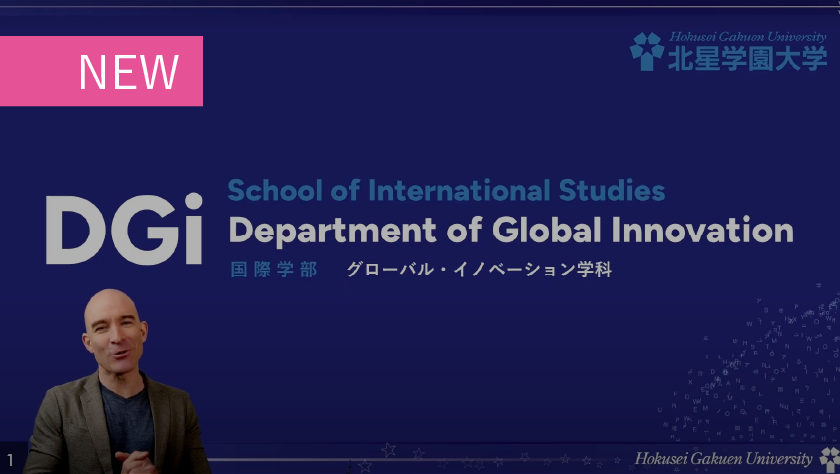Image resolution: width=840 pixels, height=474 pixels.
Task: Click the thin horizontal line along the top
Action: tap(420, 7)
